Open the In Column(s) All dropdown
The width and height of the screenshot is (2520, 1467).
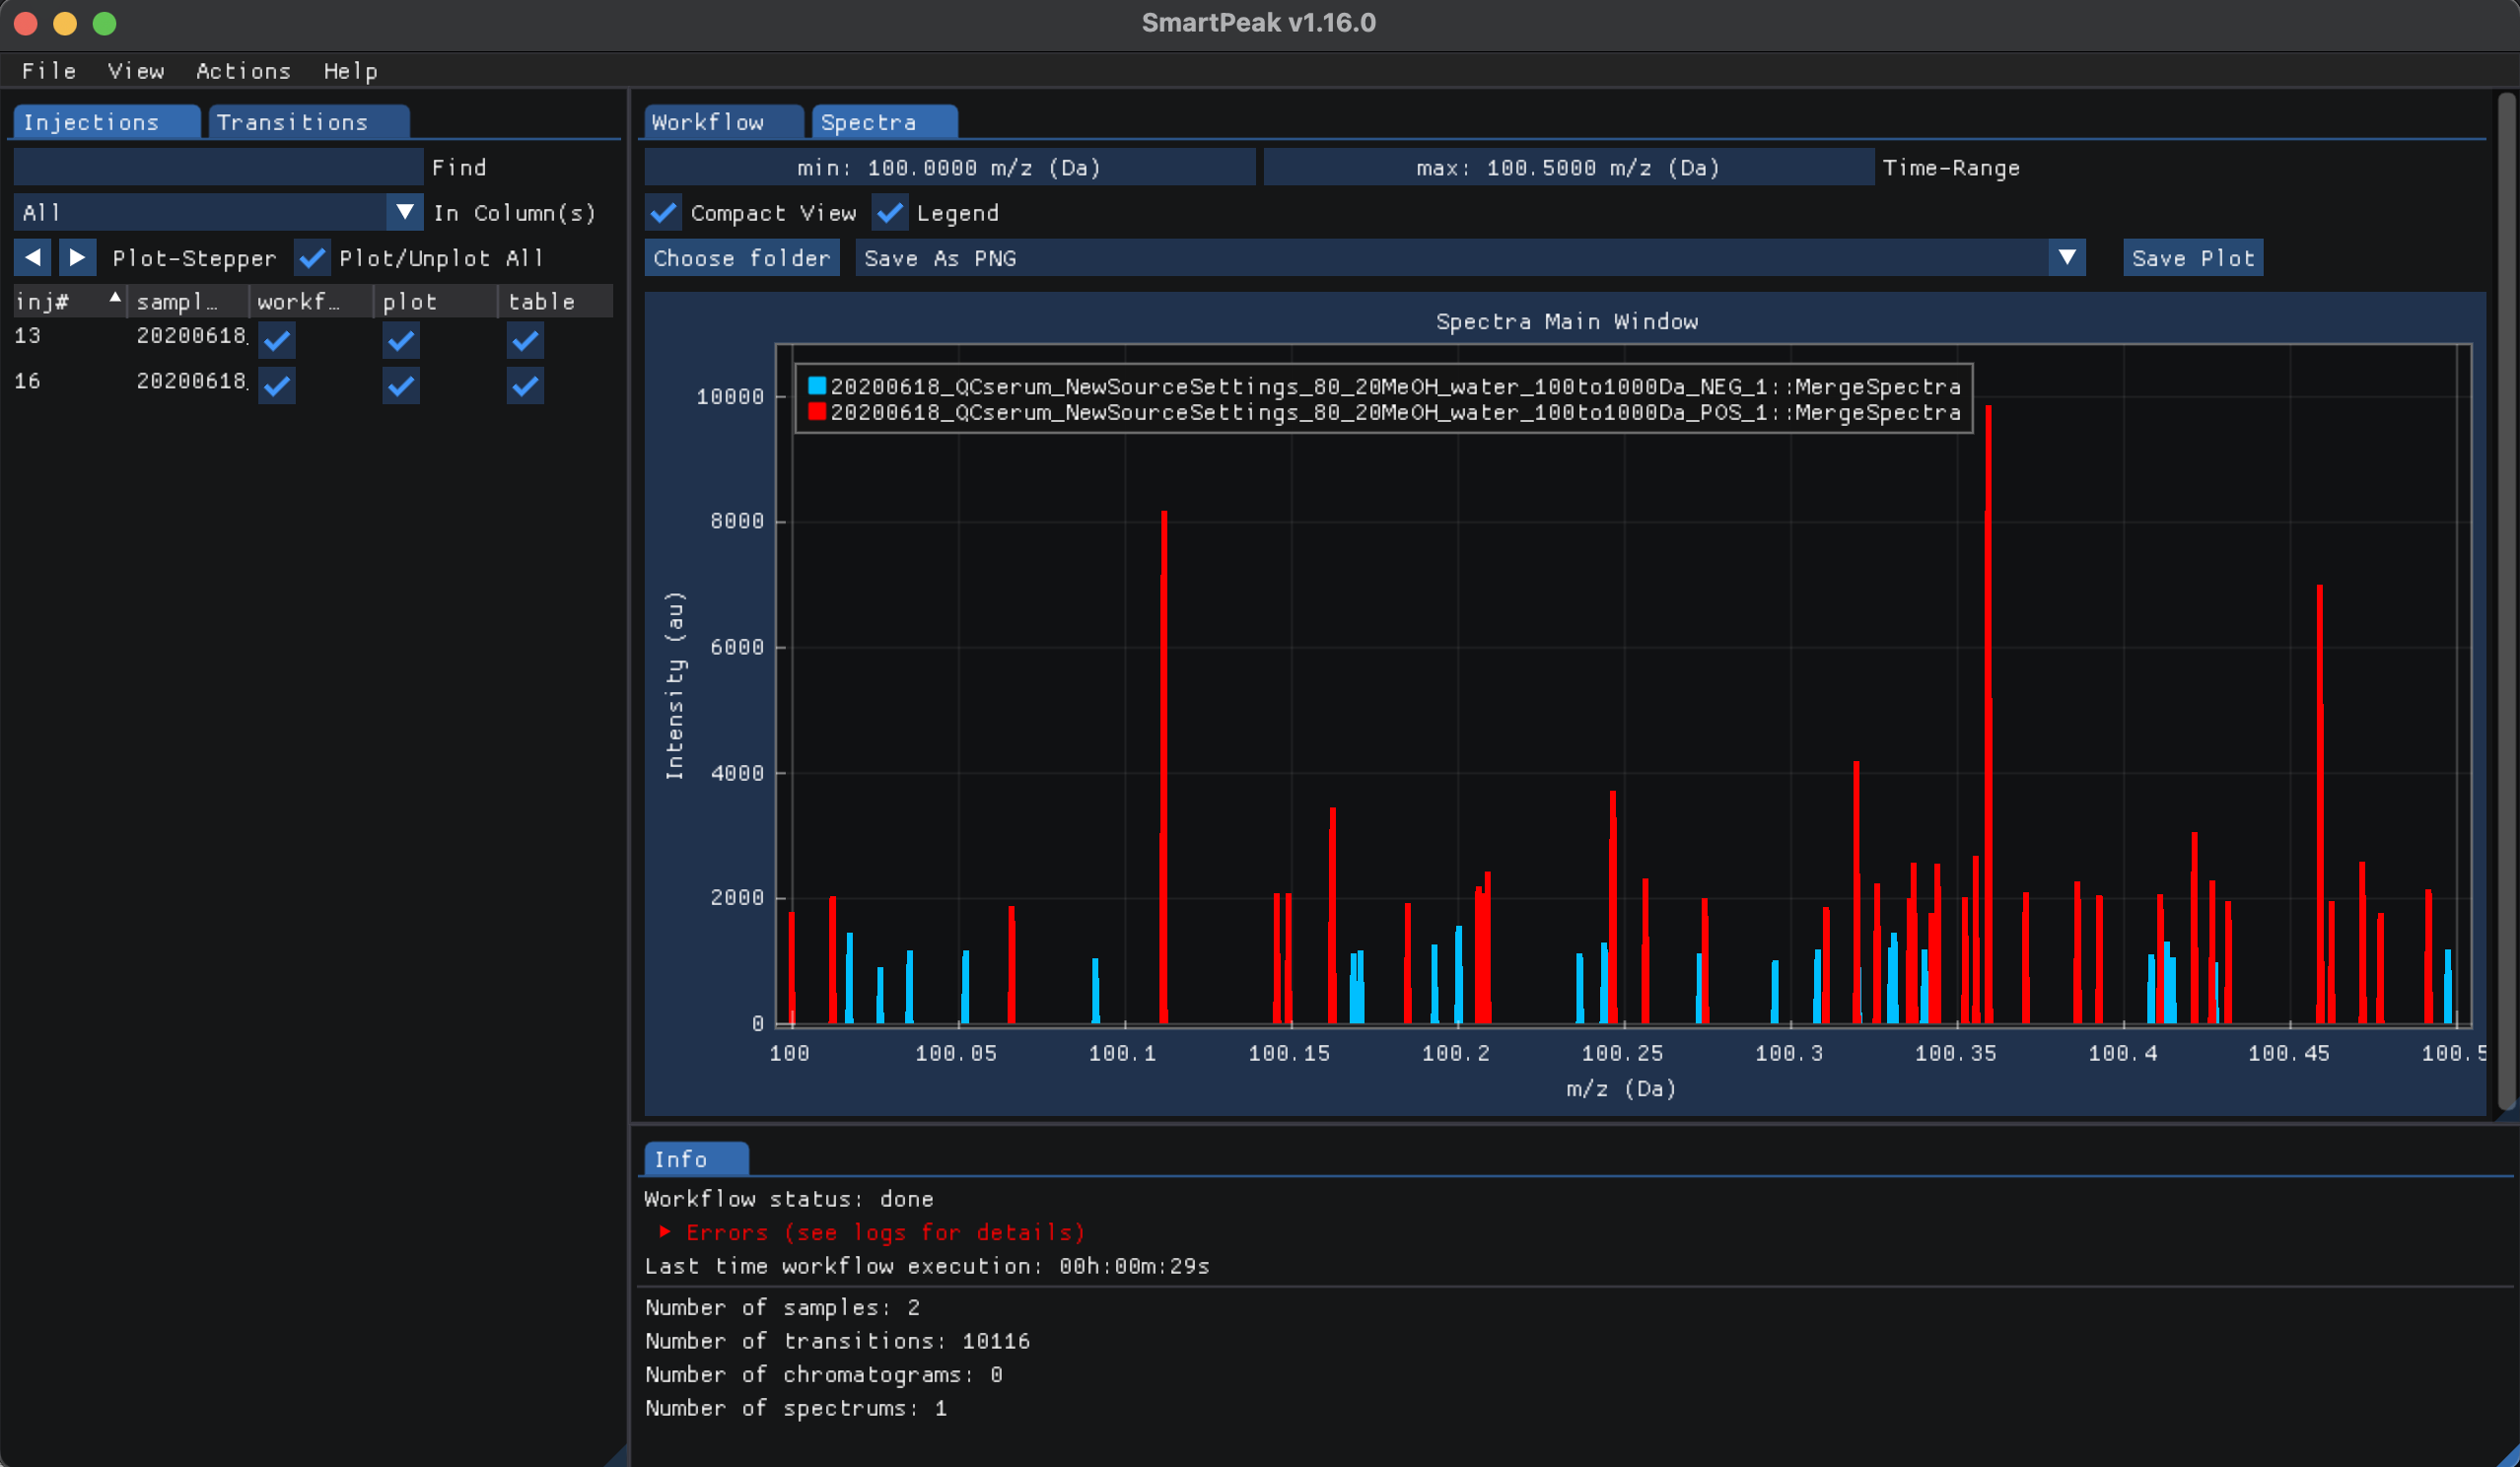tap(218, 212)
